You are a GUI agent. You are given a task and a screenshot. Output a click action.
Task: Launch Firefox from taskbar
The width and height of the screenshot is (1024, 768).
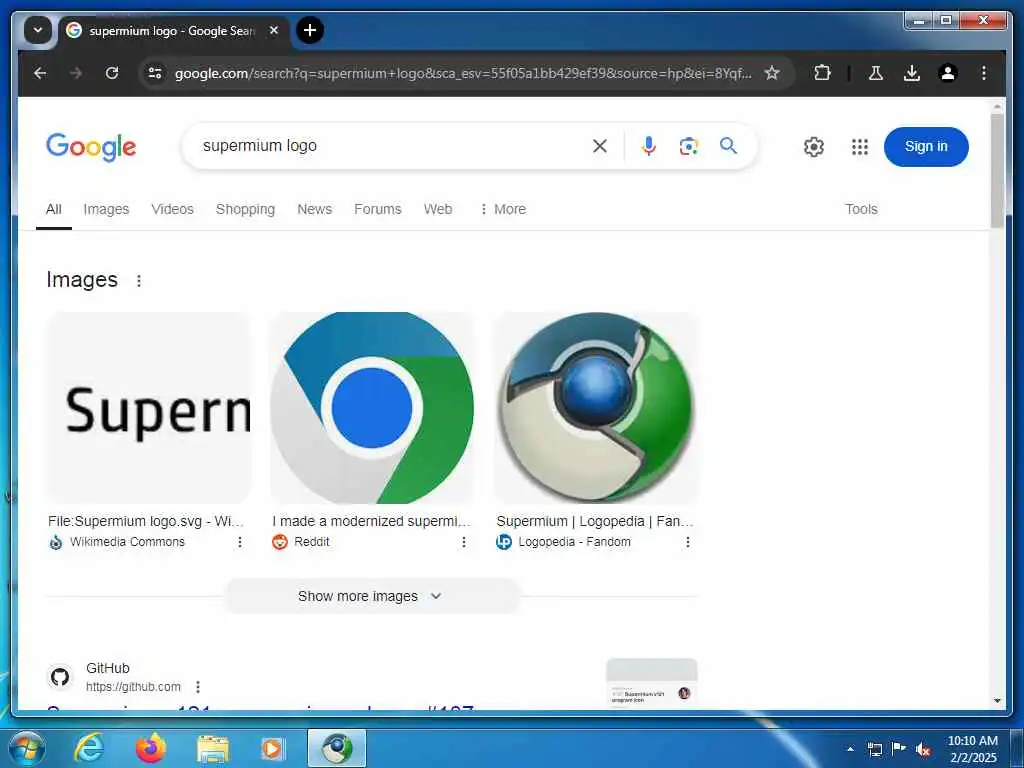(x=151, y=748)
